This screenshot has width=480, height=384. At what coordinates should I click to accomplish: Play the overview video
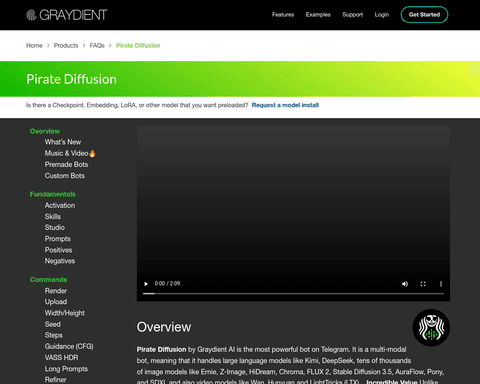tap(146, 284)
